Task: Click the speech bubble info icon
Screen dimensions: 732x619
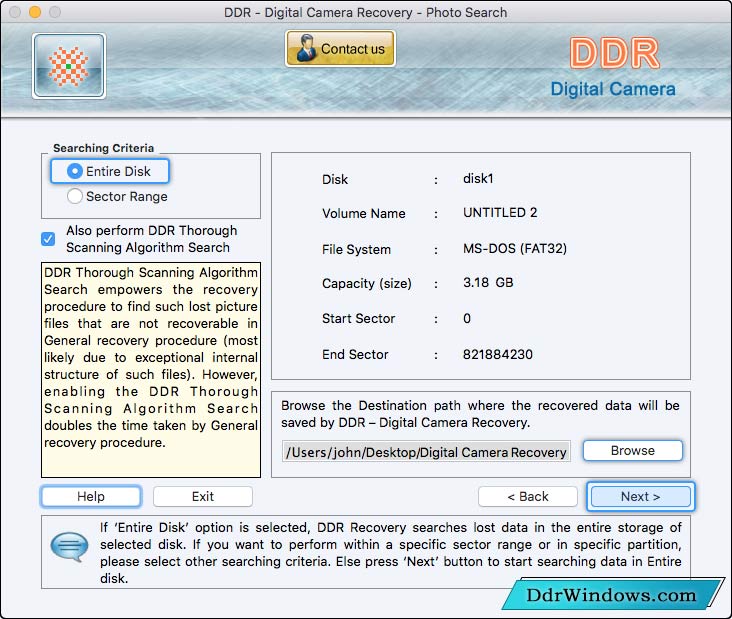Action: tap(69, 546)
